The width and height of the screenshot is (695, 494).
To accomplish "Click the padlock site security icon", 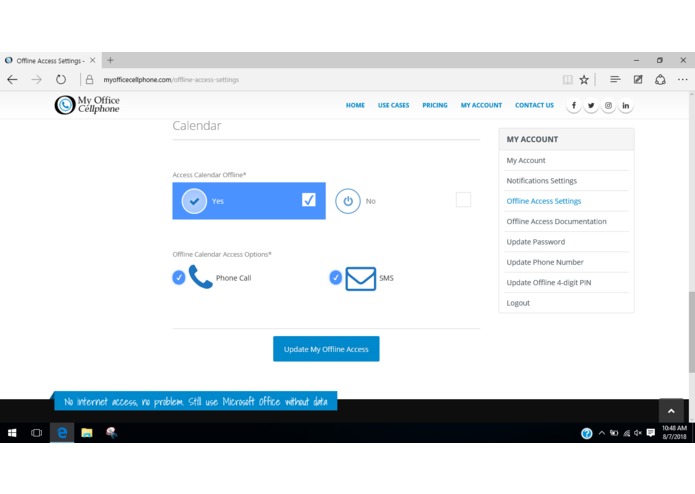I will coord(90,80).
